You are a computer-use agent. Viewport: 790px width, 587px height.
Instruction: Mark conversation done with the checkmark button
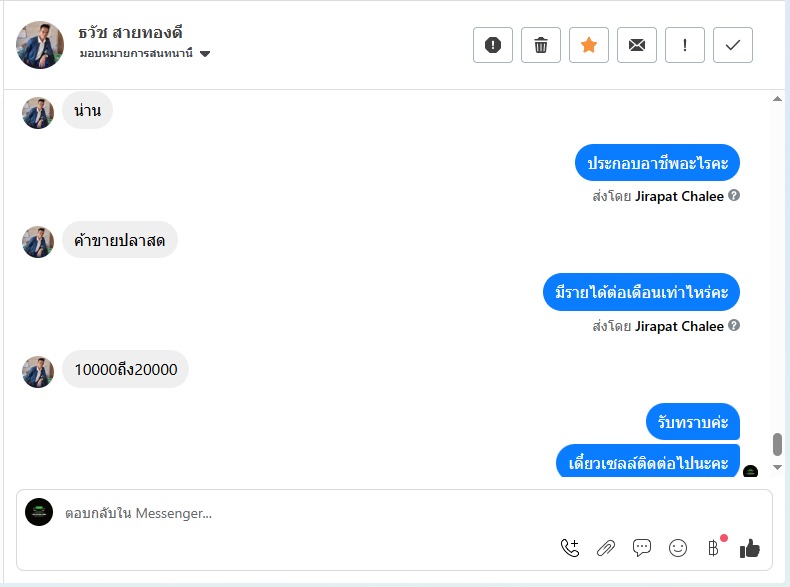(x=733, y=45)
